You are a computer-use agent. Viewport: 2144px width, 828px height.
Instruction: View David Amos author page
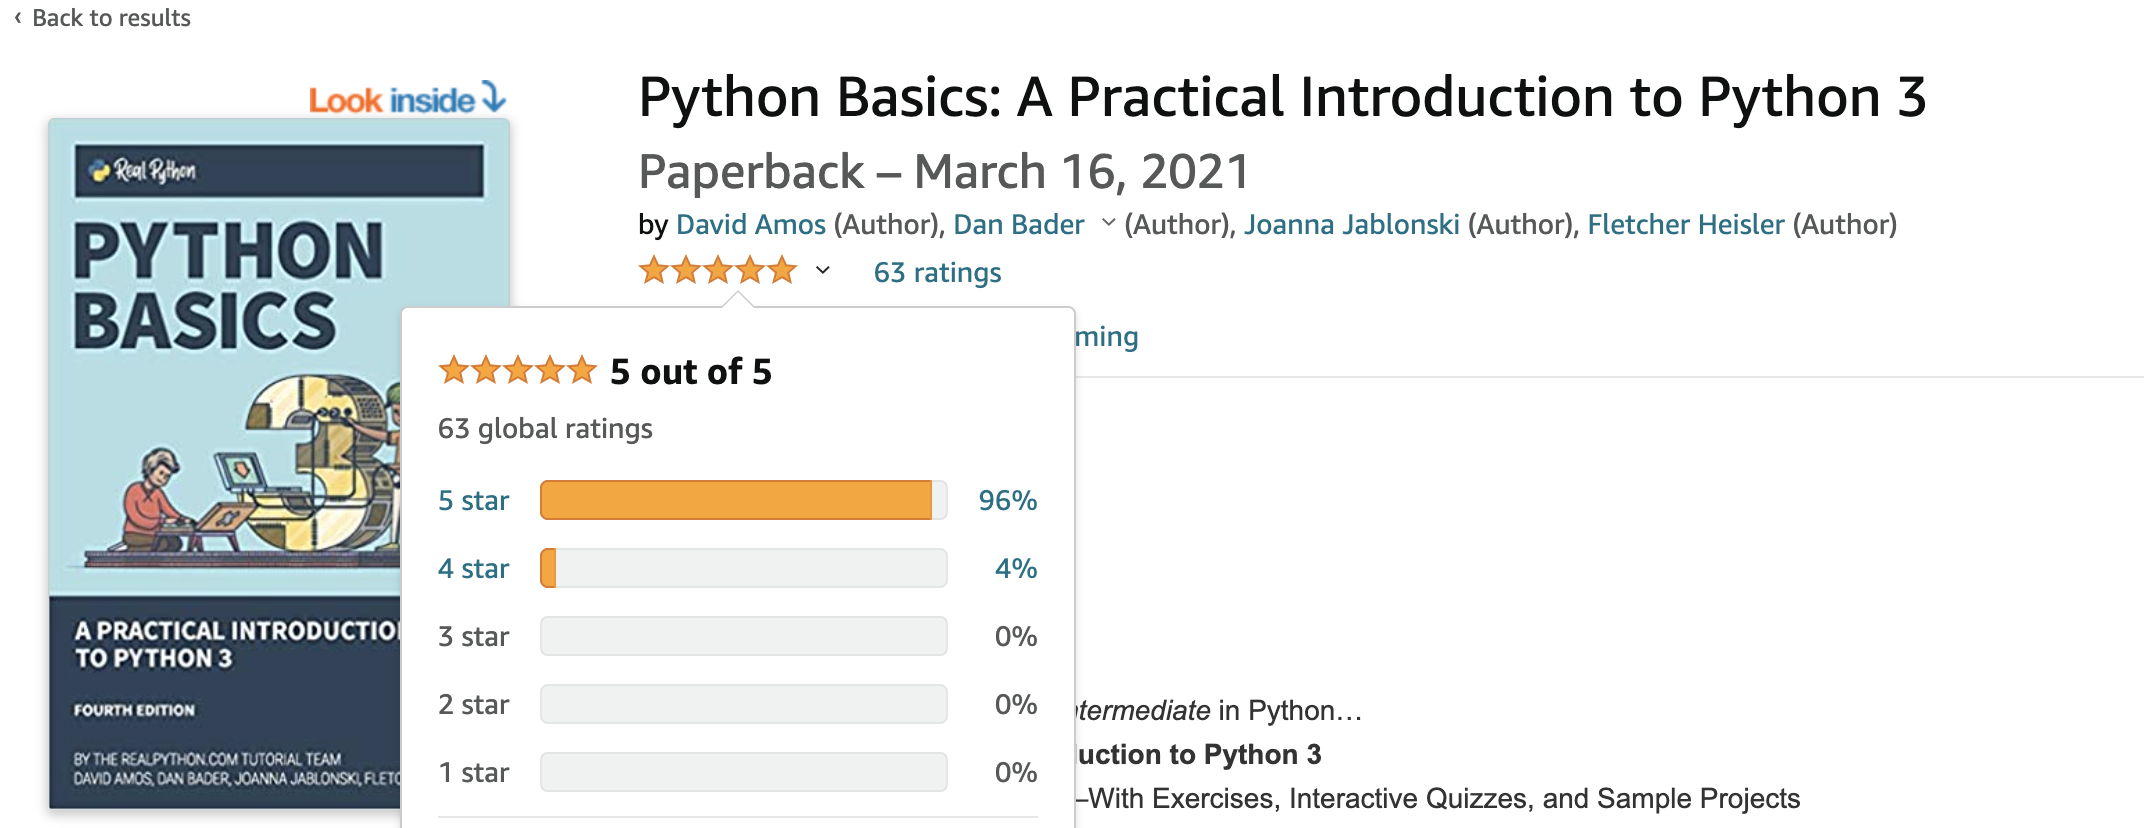coord(751,224)
